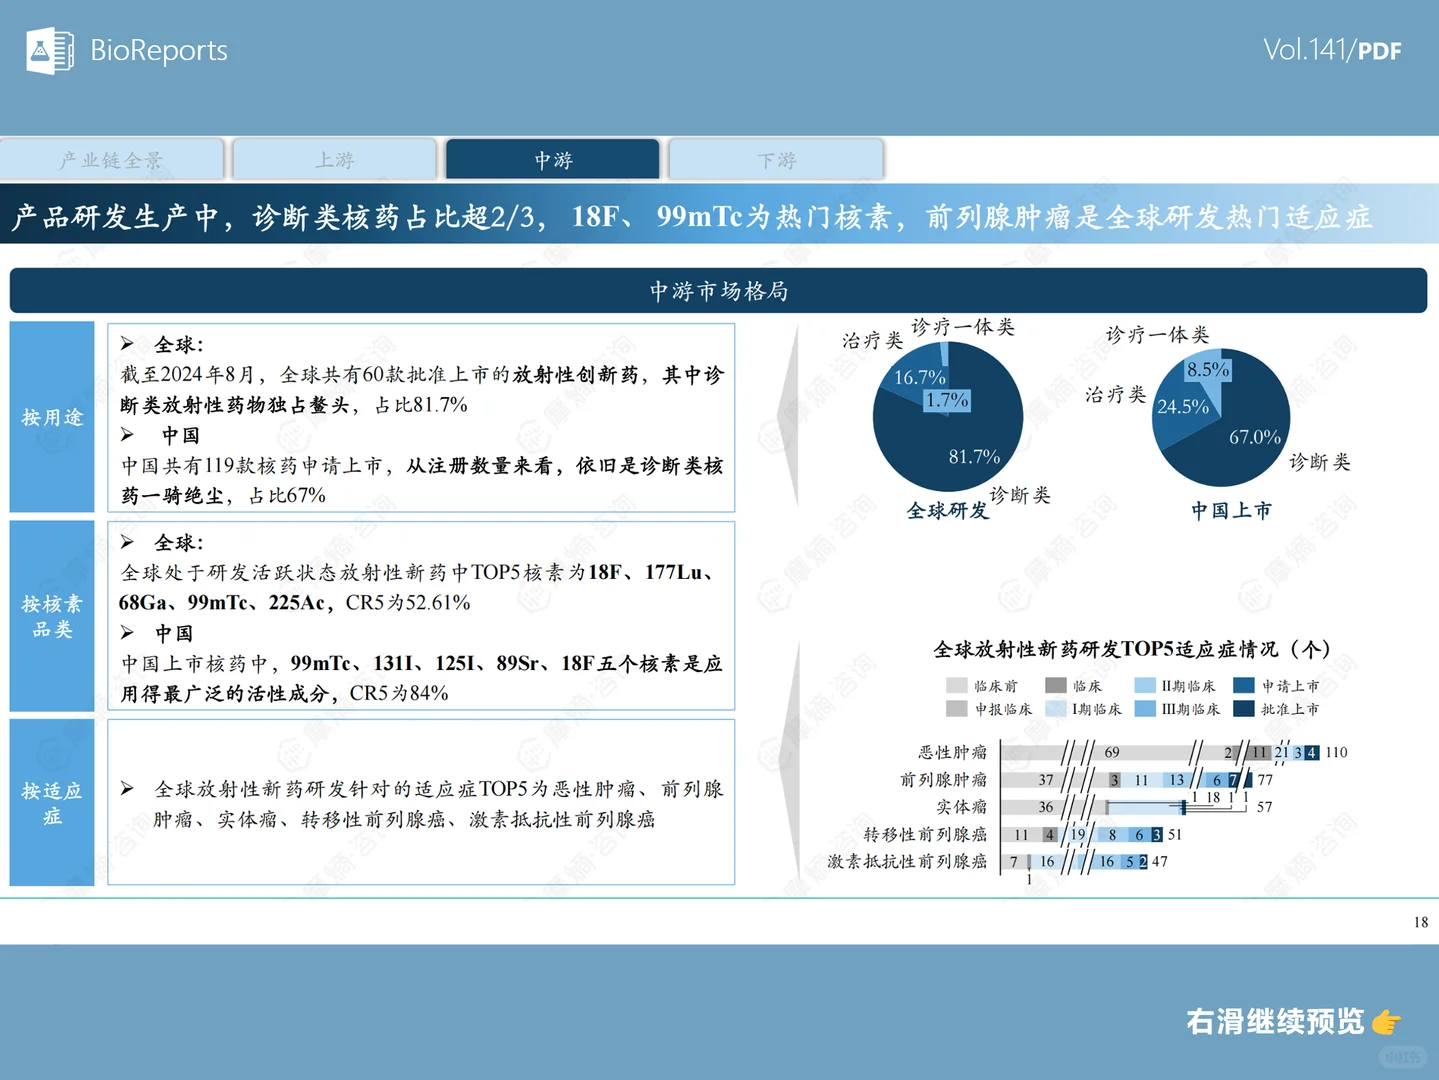1439x1080 pixels.
Task: Click the BioReports brand name
Action: click(x=159, y=51)
